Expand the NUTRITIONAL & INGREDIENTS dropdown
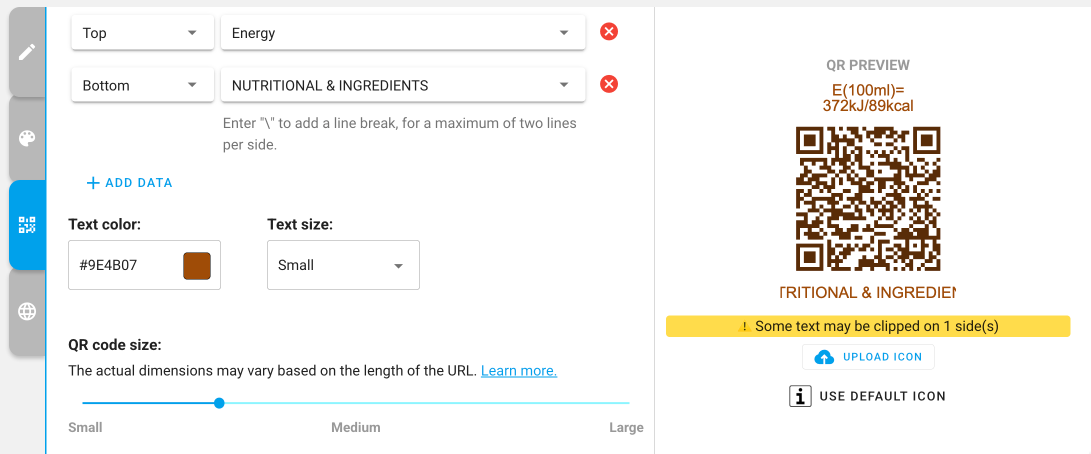The image size is (1091, 454). (402, 85)
